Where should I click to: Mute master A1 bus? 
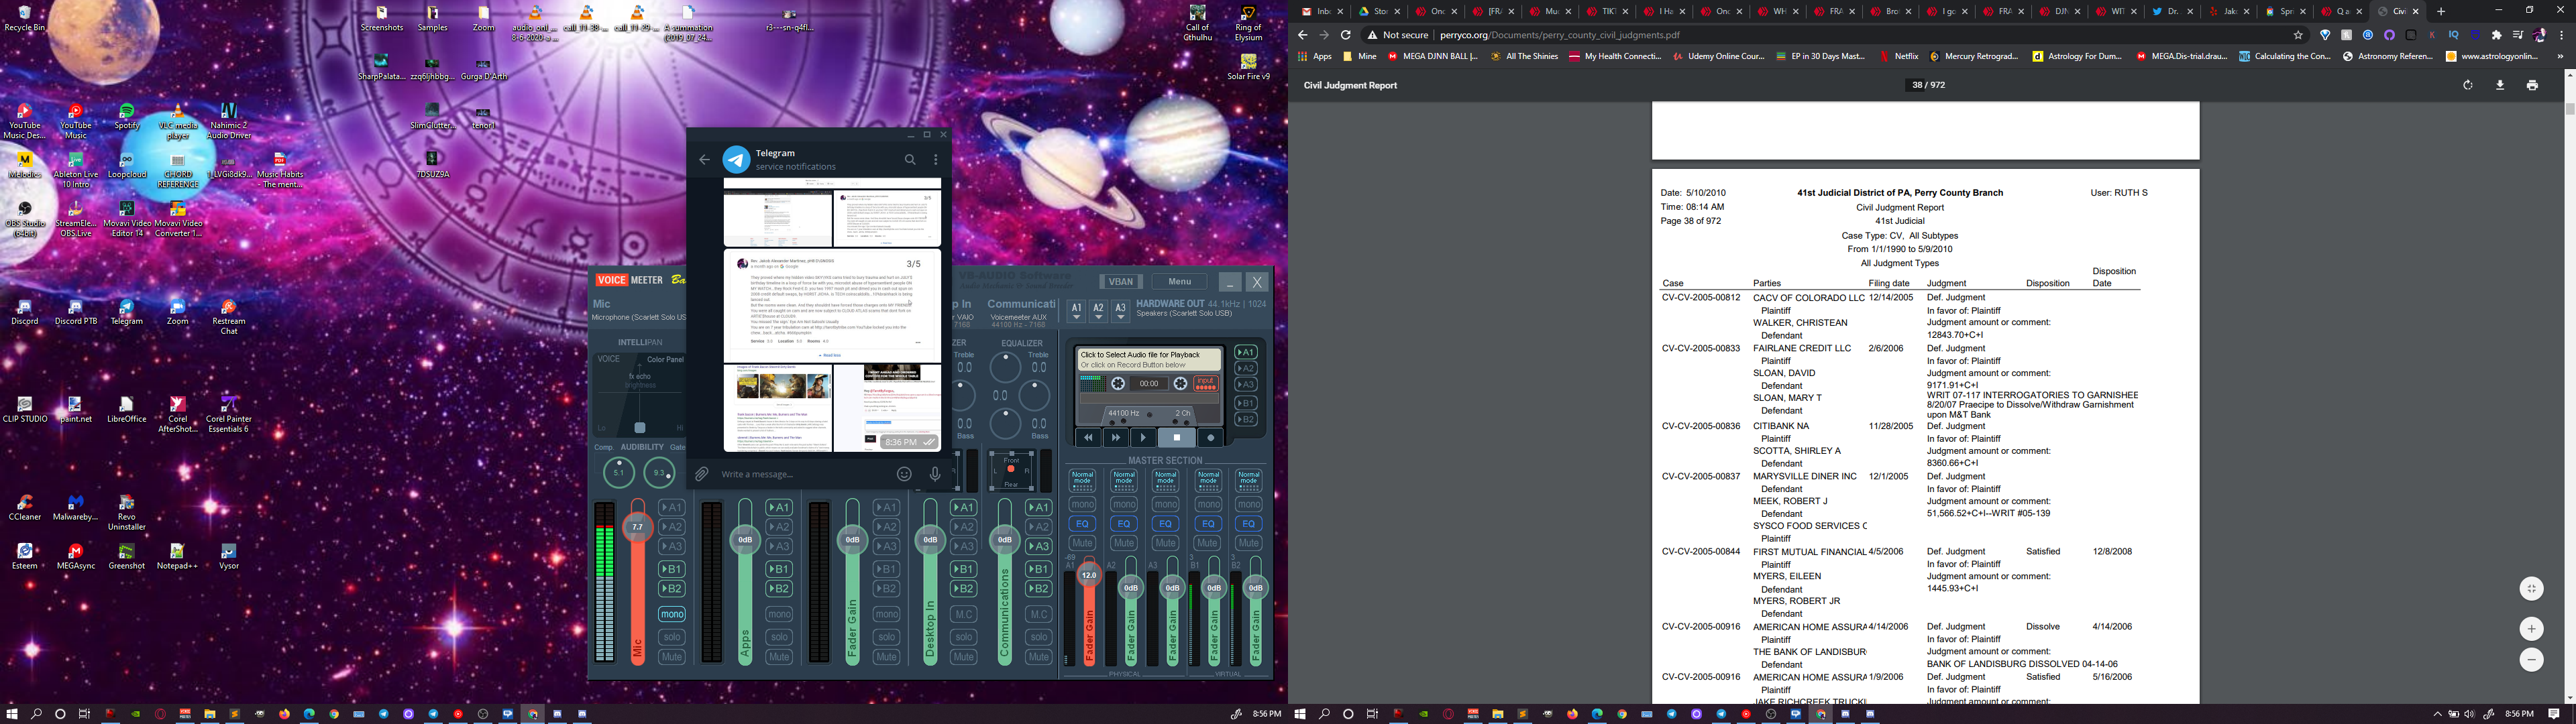coord(1083,543)
